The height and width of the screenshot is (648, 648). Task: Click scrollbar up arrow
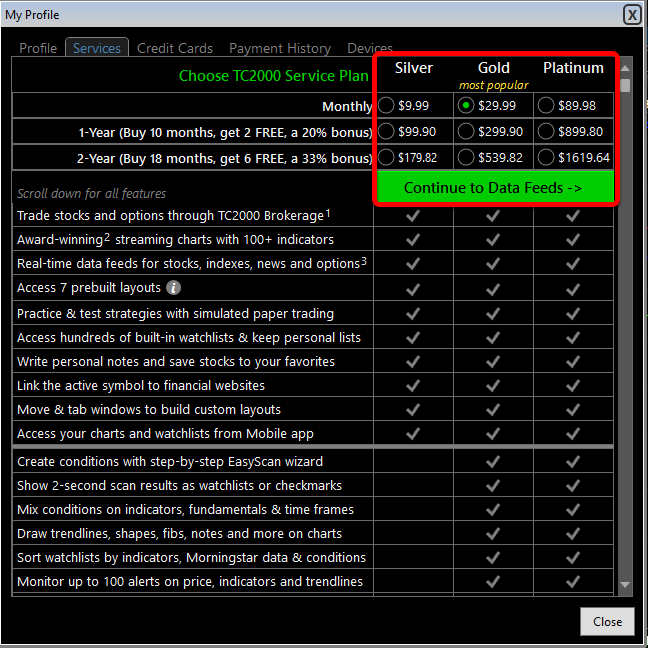[625, 68]
